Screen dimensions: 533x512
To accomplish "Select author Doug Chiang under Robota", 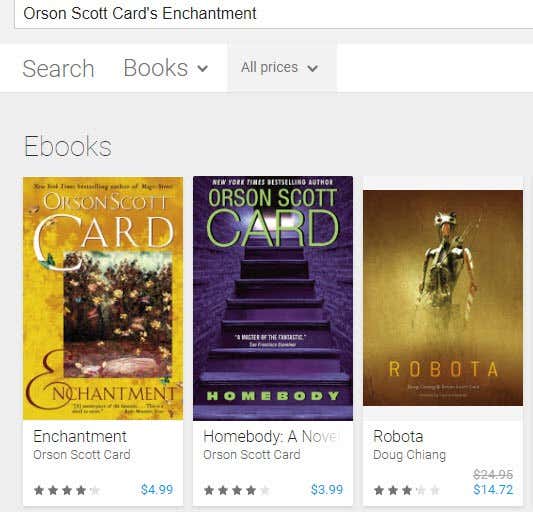I will [x=409, y=455].
